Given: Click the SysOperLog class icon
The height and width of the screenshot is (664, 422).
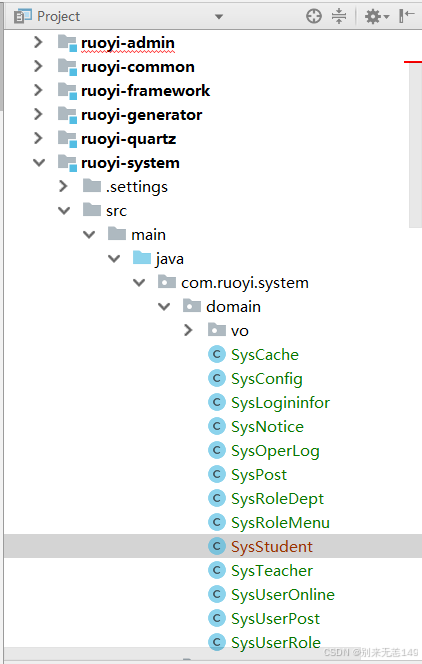Looking at the screenshot, I should 217,450.
